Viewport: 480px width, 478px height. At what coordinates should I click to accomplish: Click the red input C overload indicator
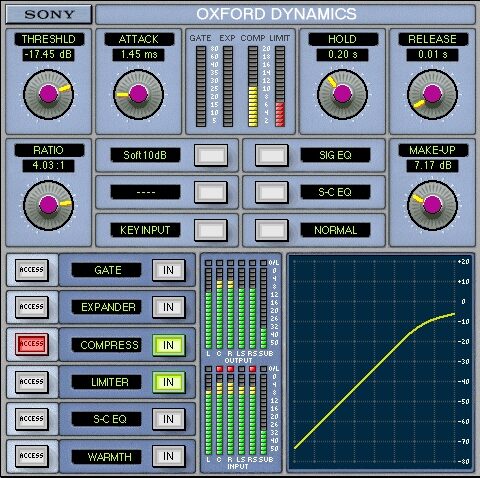219,369
